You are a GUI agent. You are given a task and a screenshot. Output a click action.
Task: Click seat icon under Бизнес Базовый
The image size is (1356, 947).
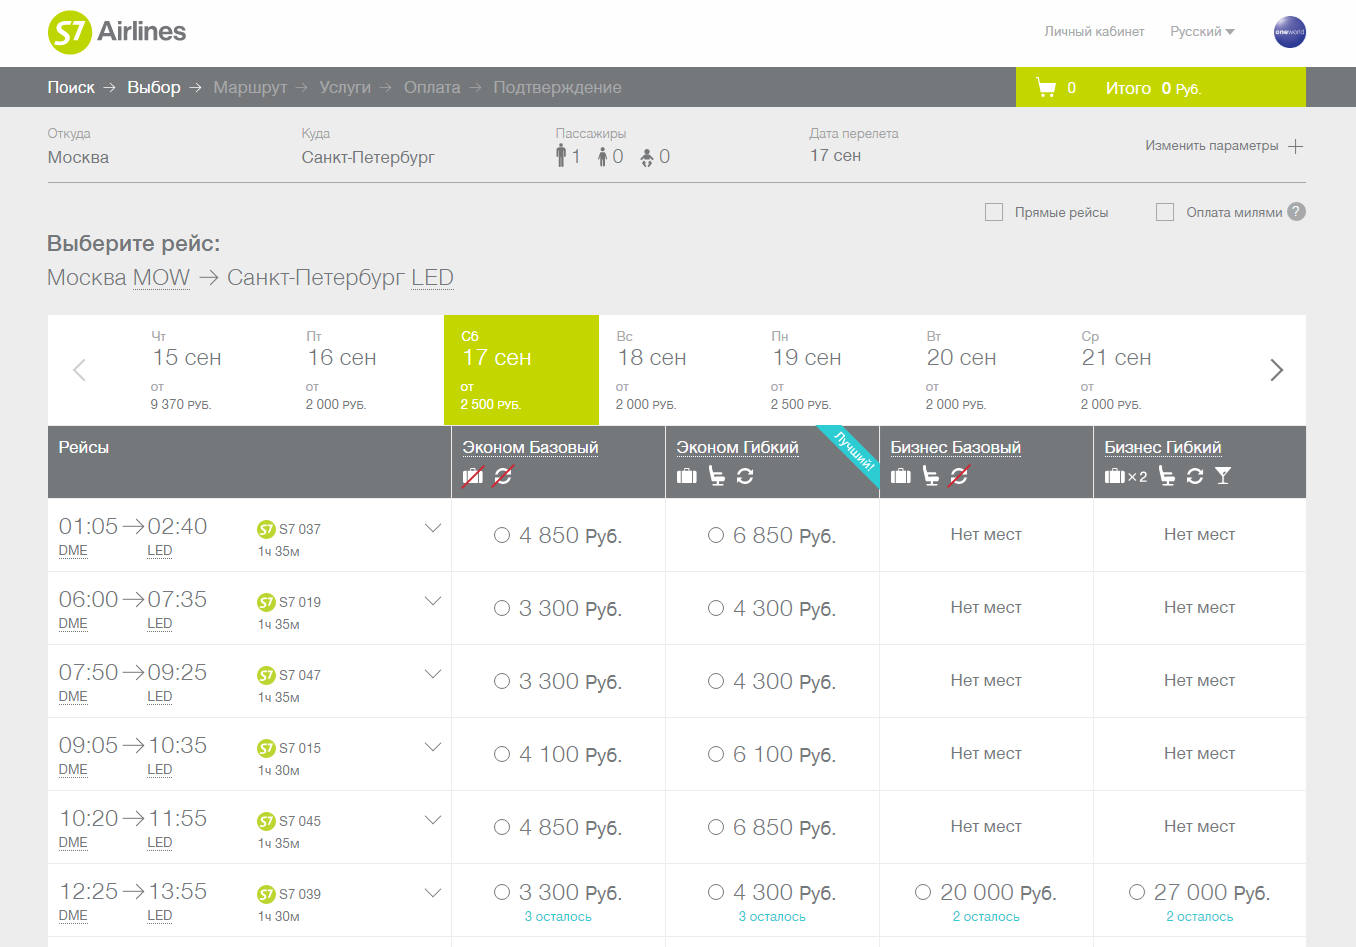tap(931, 476)
